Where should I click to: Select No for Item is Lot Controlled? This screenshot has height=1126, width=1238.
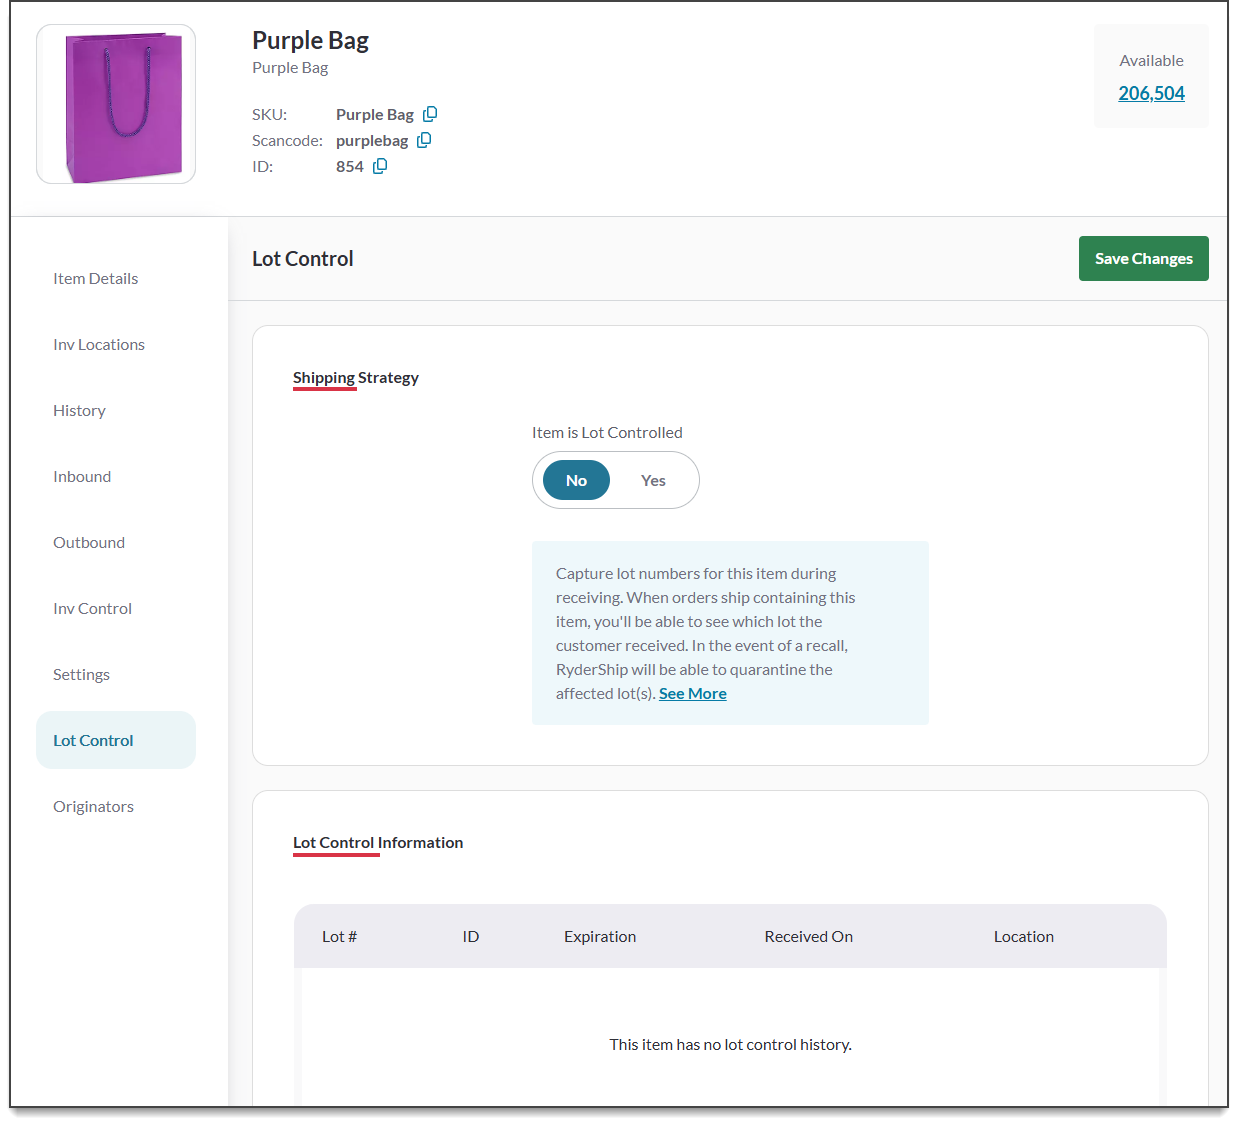pyautogui.click(x=576, y=480)
